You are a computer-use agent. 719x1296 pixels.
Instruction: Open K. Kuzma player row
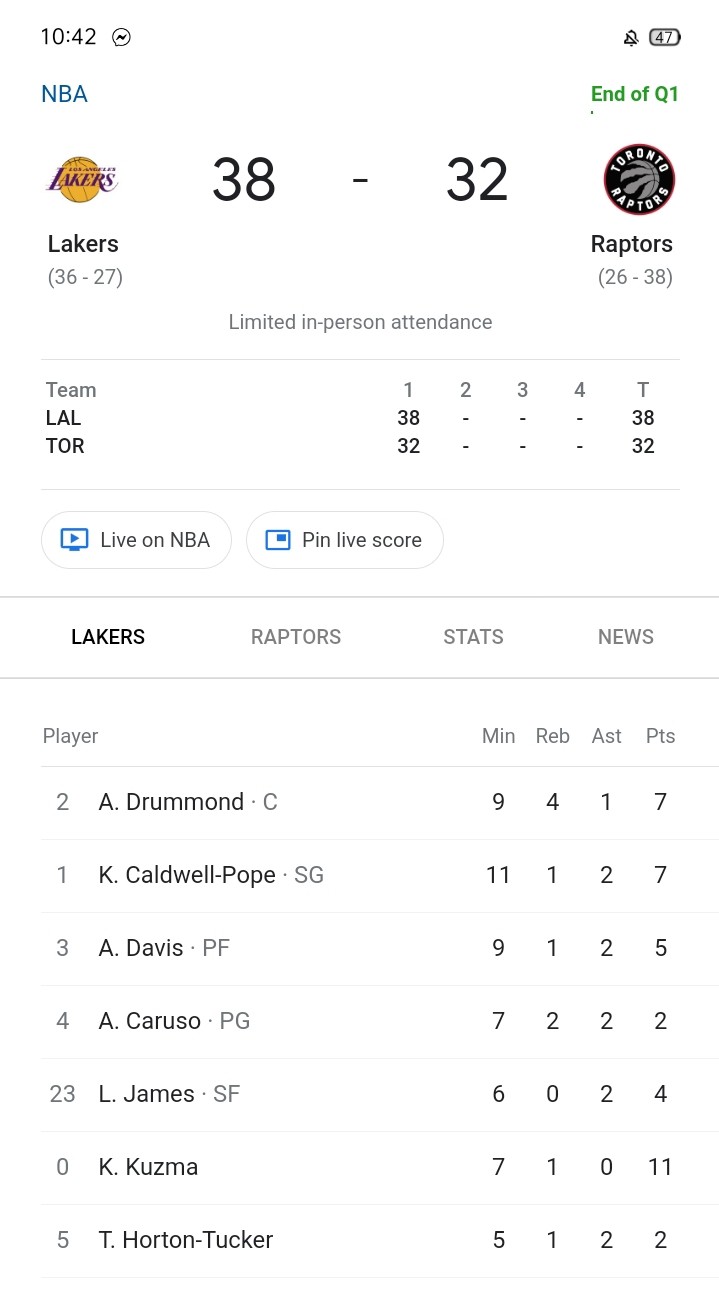coord(380,1168)
